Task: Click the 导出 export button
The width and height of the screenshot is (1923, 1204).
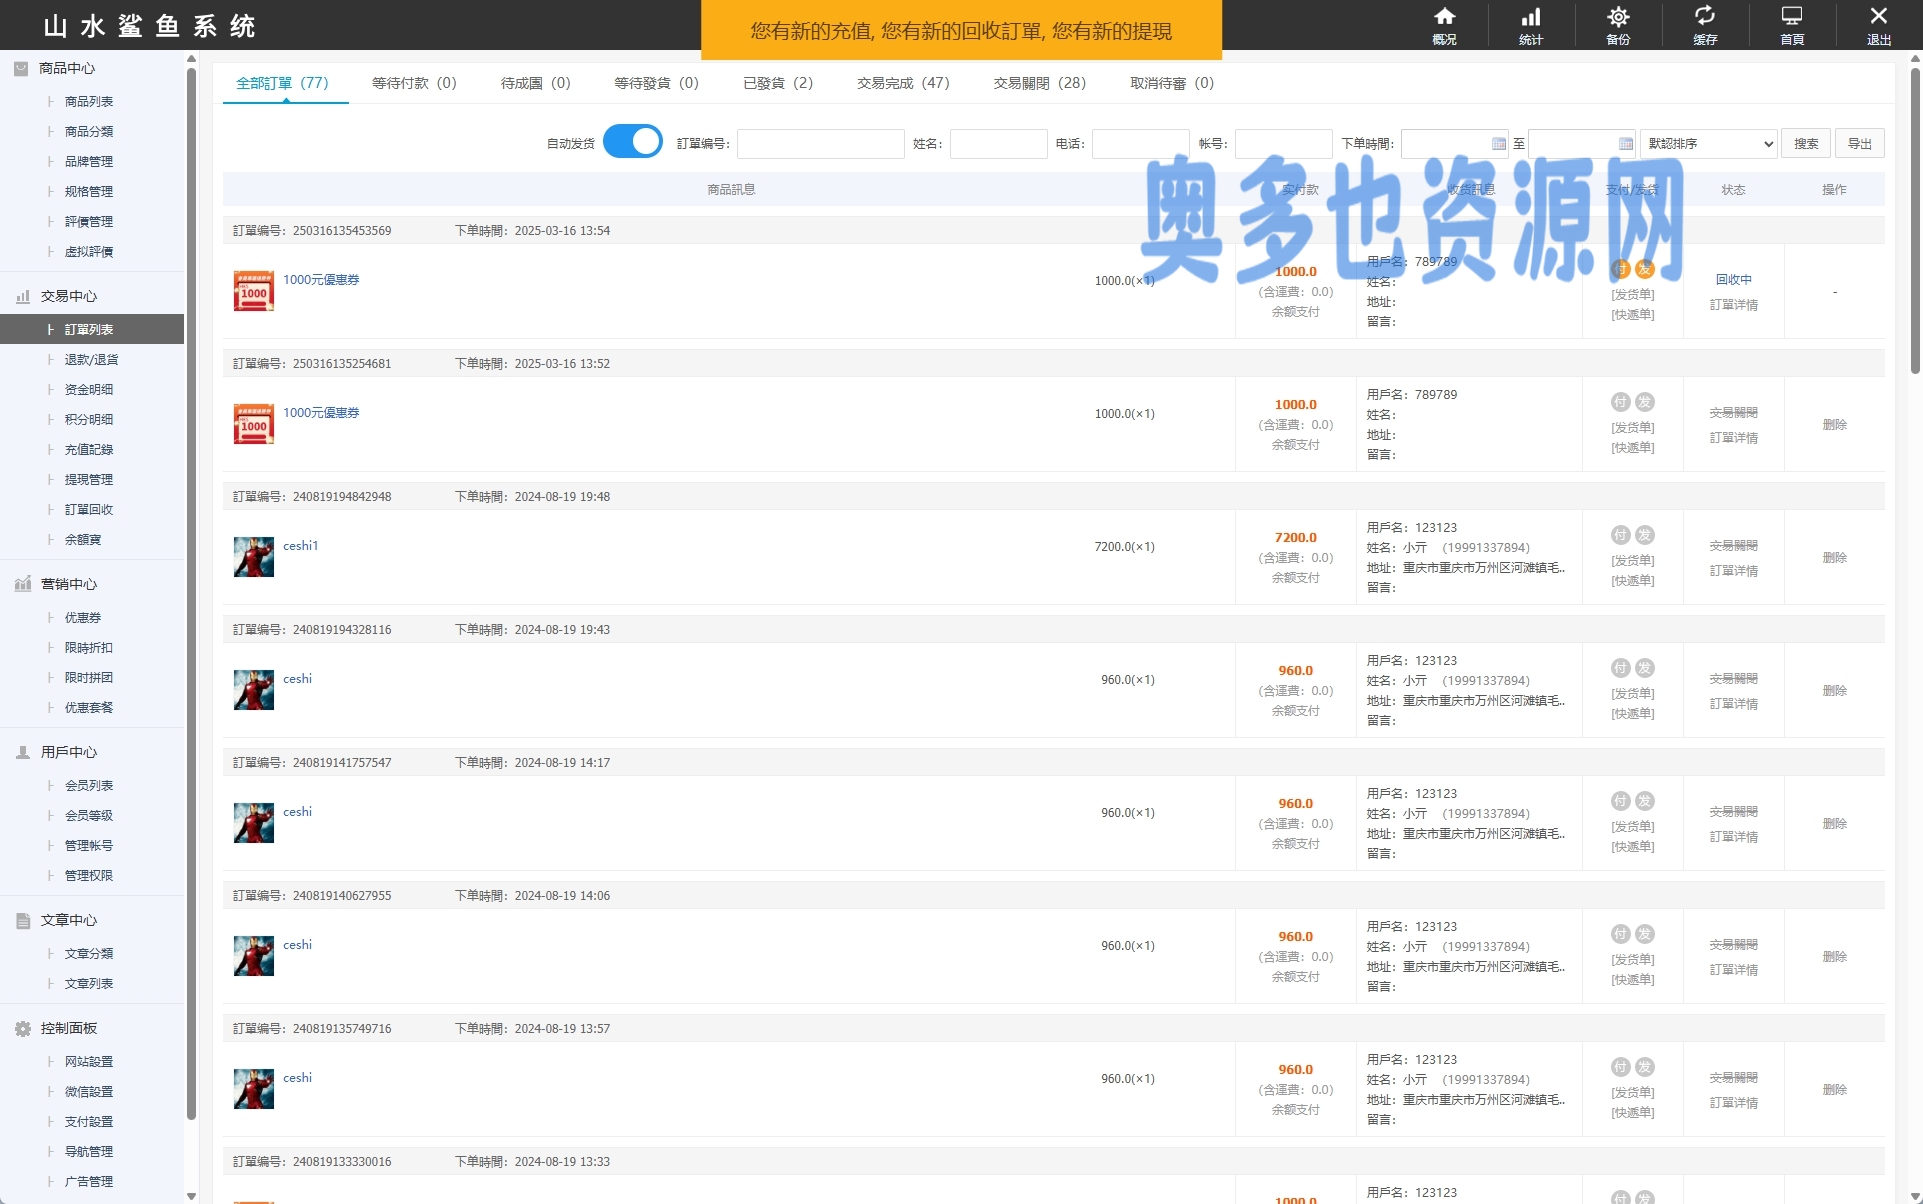Action: [x=1859, y=144]
